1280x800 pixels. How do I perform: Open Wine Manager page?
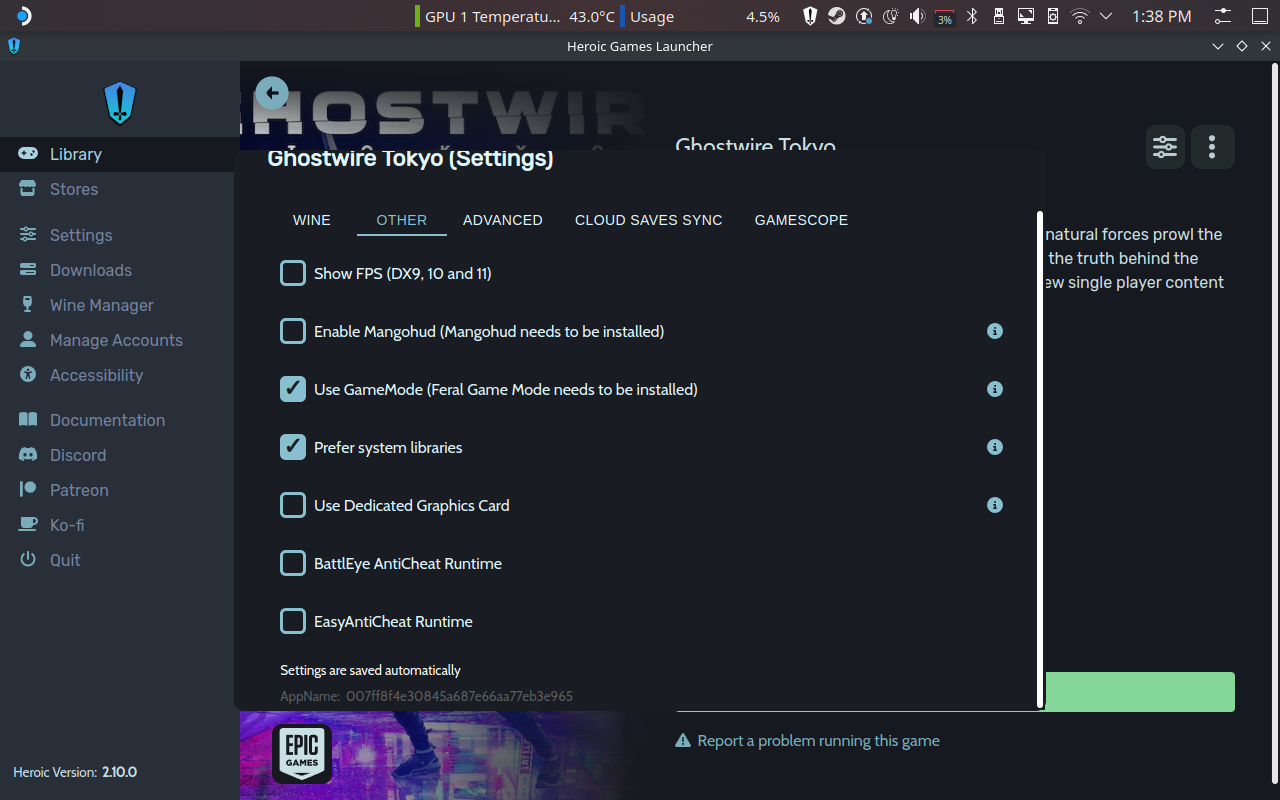pos(118,305)
